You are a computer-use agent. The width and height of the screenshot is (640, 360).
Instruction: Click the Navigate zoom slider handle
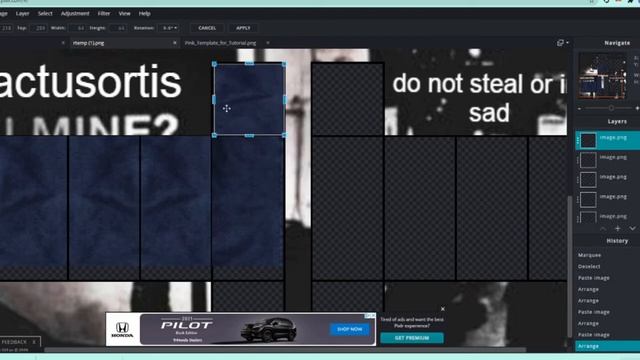click(x=611, y=108)
